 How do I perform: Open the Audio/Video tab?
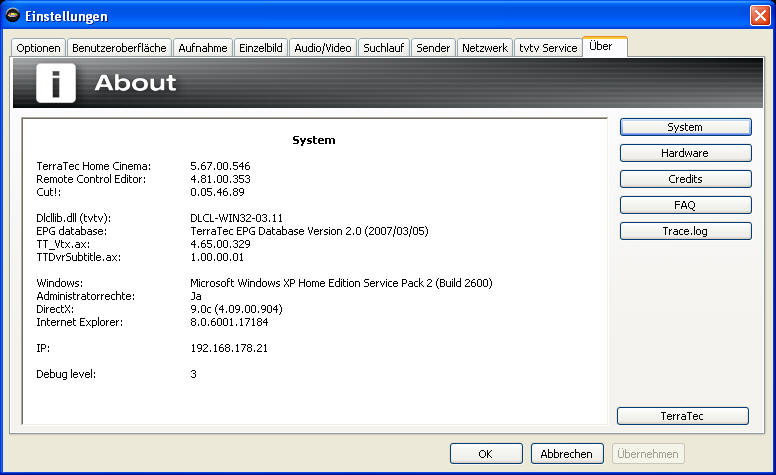(x=323, y=48)
